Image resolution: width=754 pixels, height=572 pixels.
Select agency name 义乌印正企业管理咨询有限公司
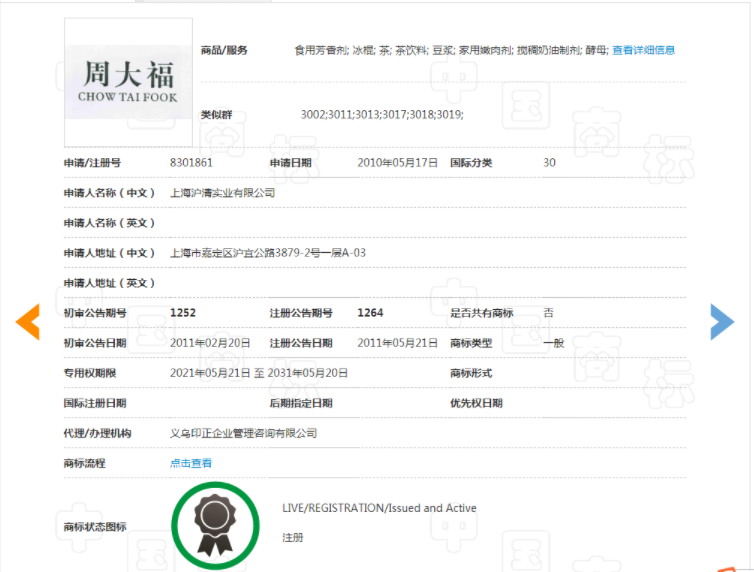click(x=243, y=433)
